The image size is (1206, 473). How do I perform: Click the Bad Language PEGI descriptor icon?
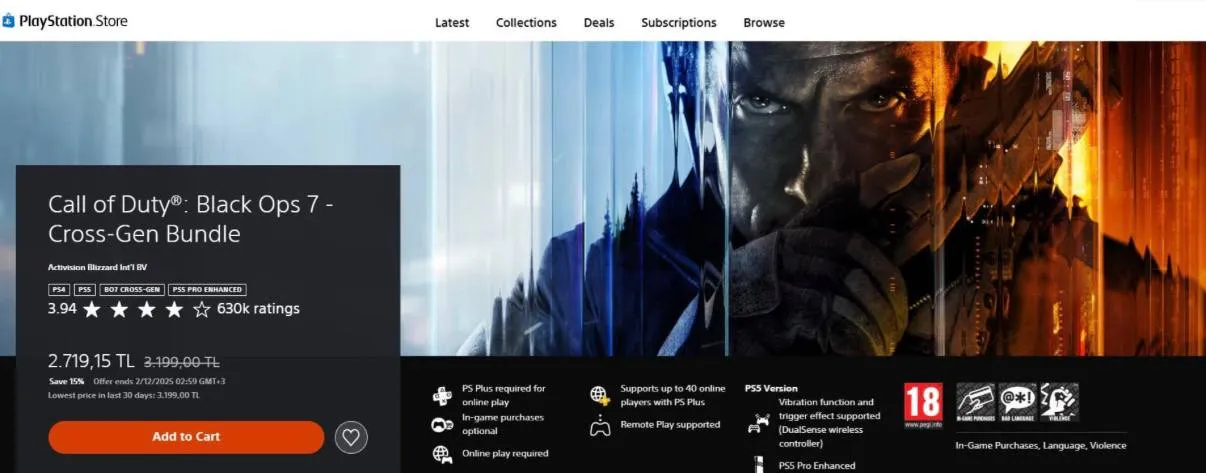click(x=1017, y=402)
